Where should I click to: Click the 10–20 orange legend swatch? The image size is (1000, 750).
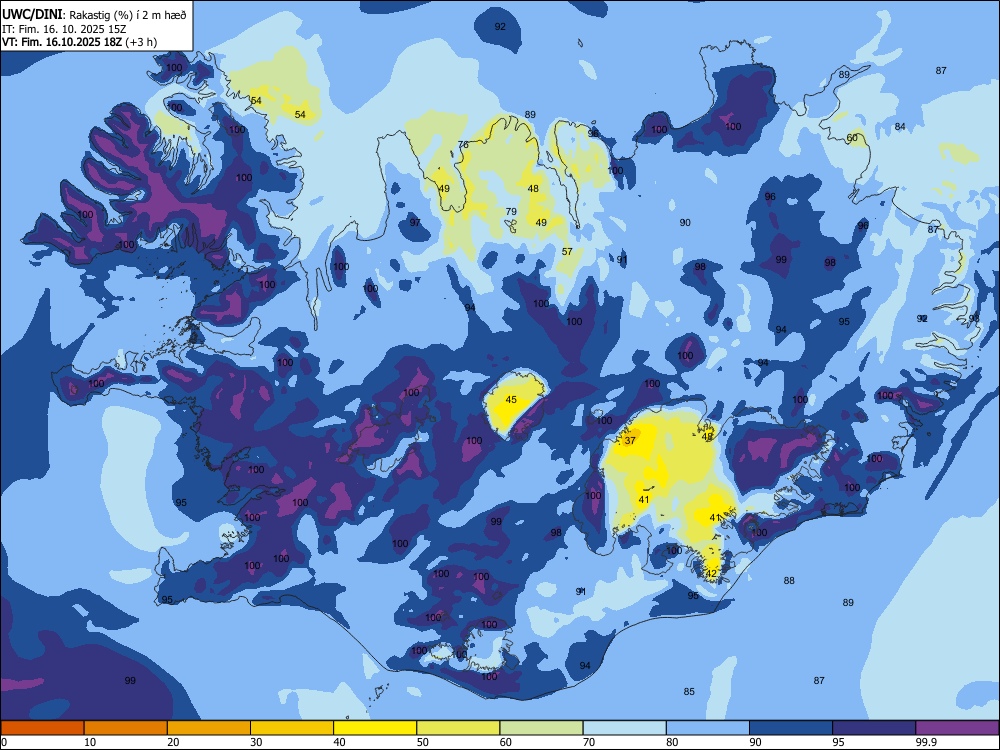click(x=126, y=728)
